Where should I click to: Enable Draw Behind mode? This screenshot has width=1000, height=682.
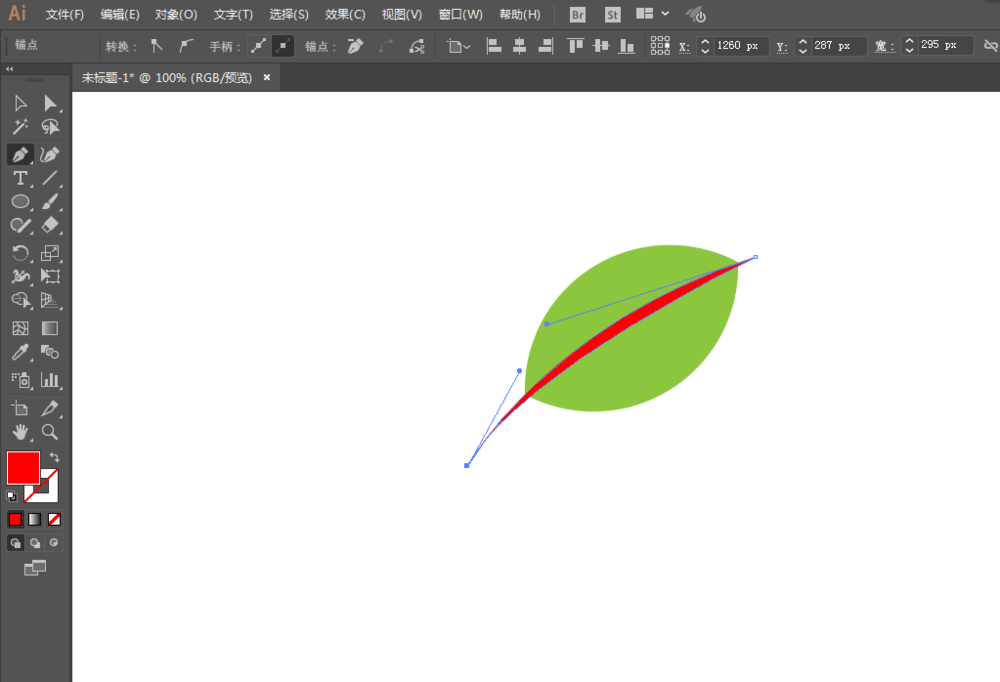point(34,543)
